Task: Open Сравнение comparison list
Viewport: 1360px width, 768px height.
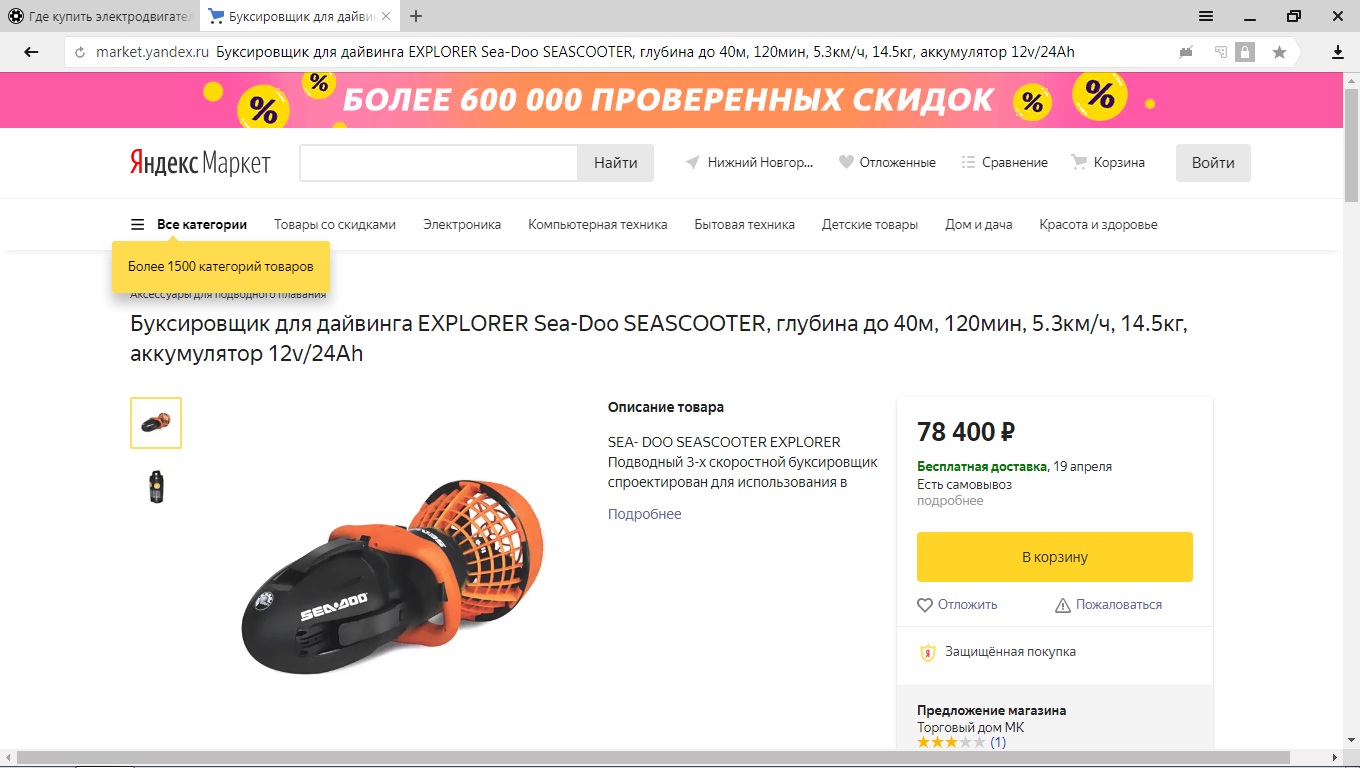Action: click(x=1004, y=162)
